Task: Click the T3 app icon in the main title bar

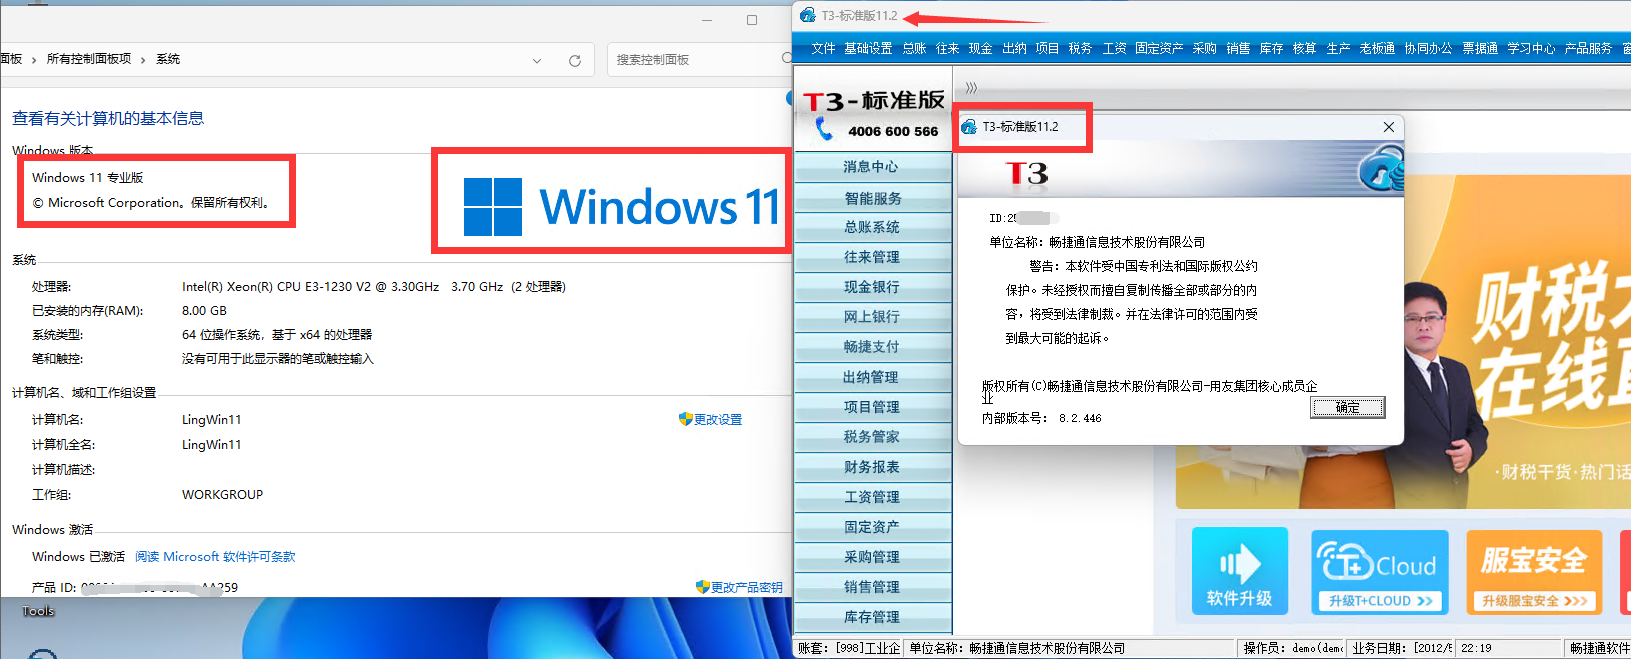Action: click(808, 15)
